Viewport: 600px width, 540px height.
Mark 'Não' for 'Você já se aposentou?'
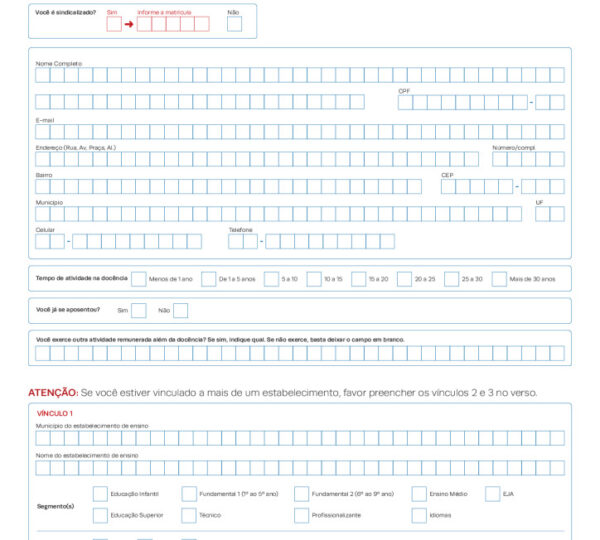point(181,311)
